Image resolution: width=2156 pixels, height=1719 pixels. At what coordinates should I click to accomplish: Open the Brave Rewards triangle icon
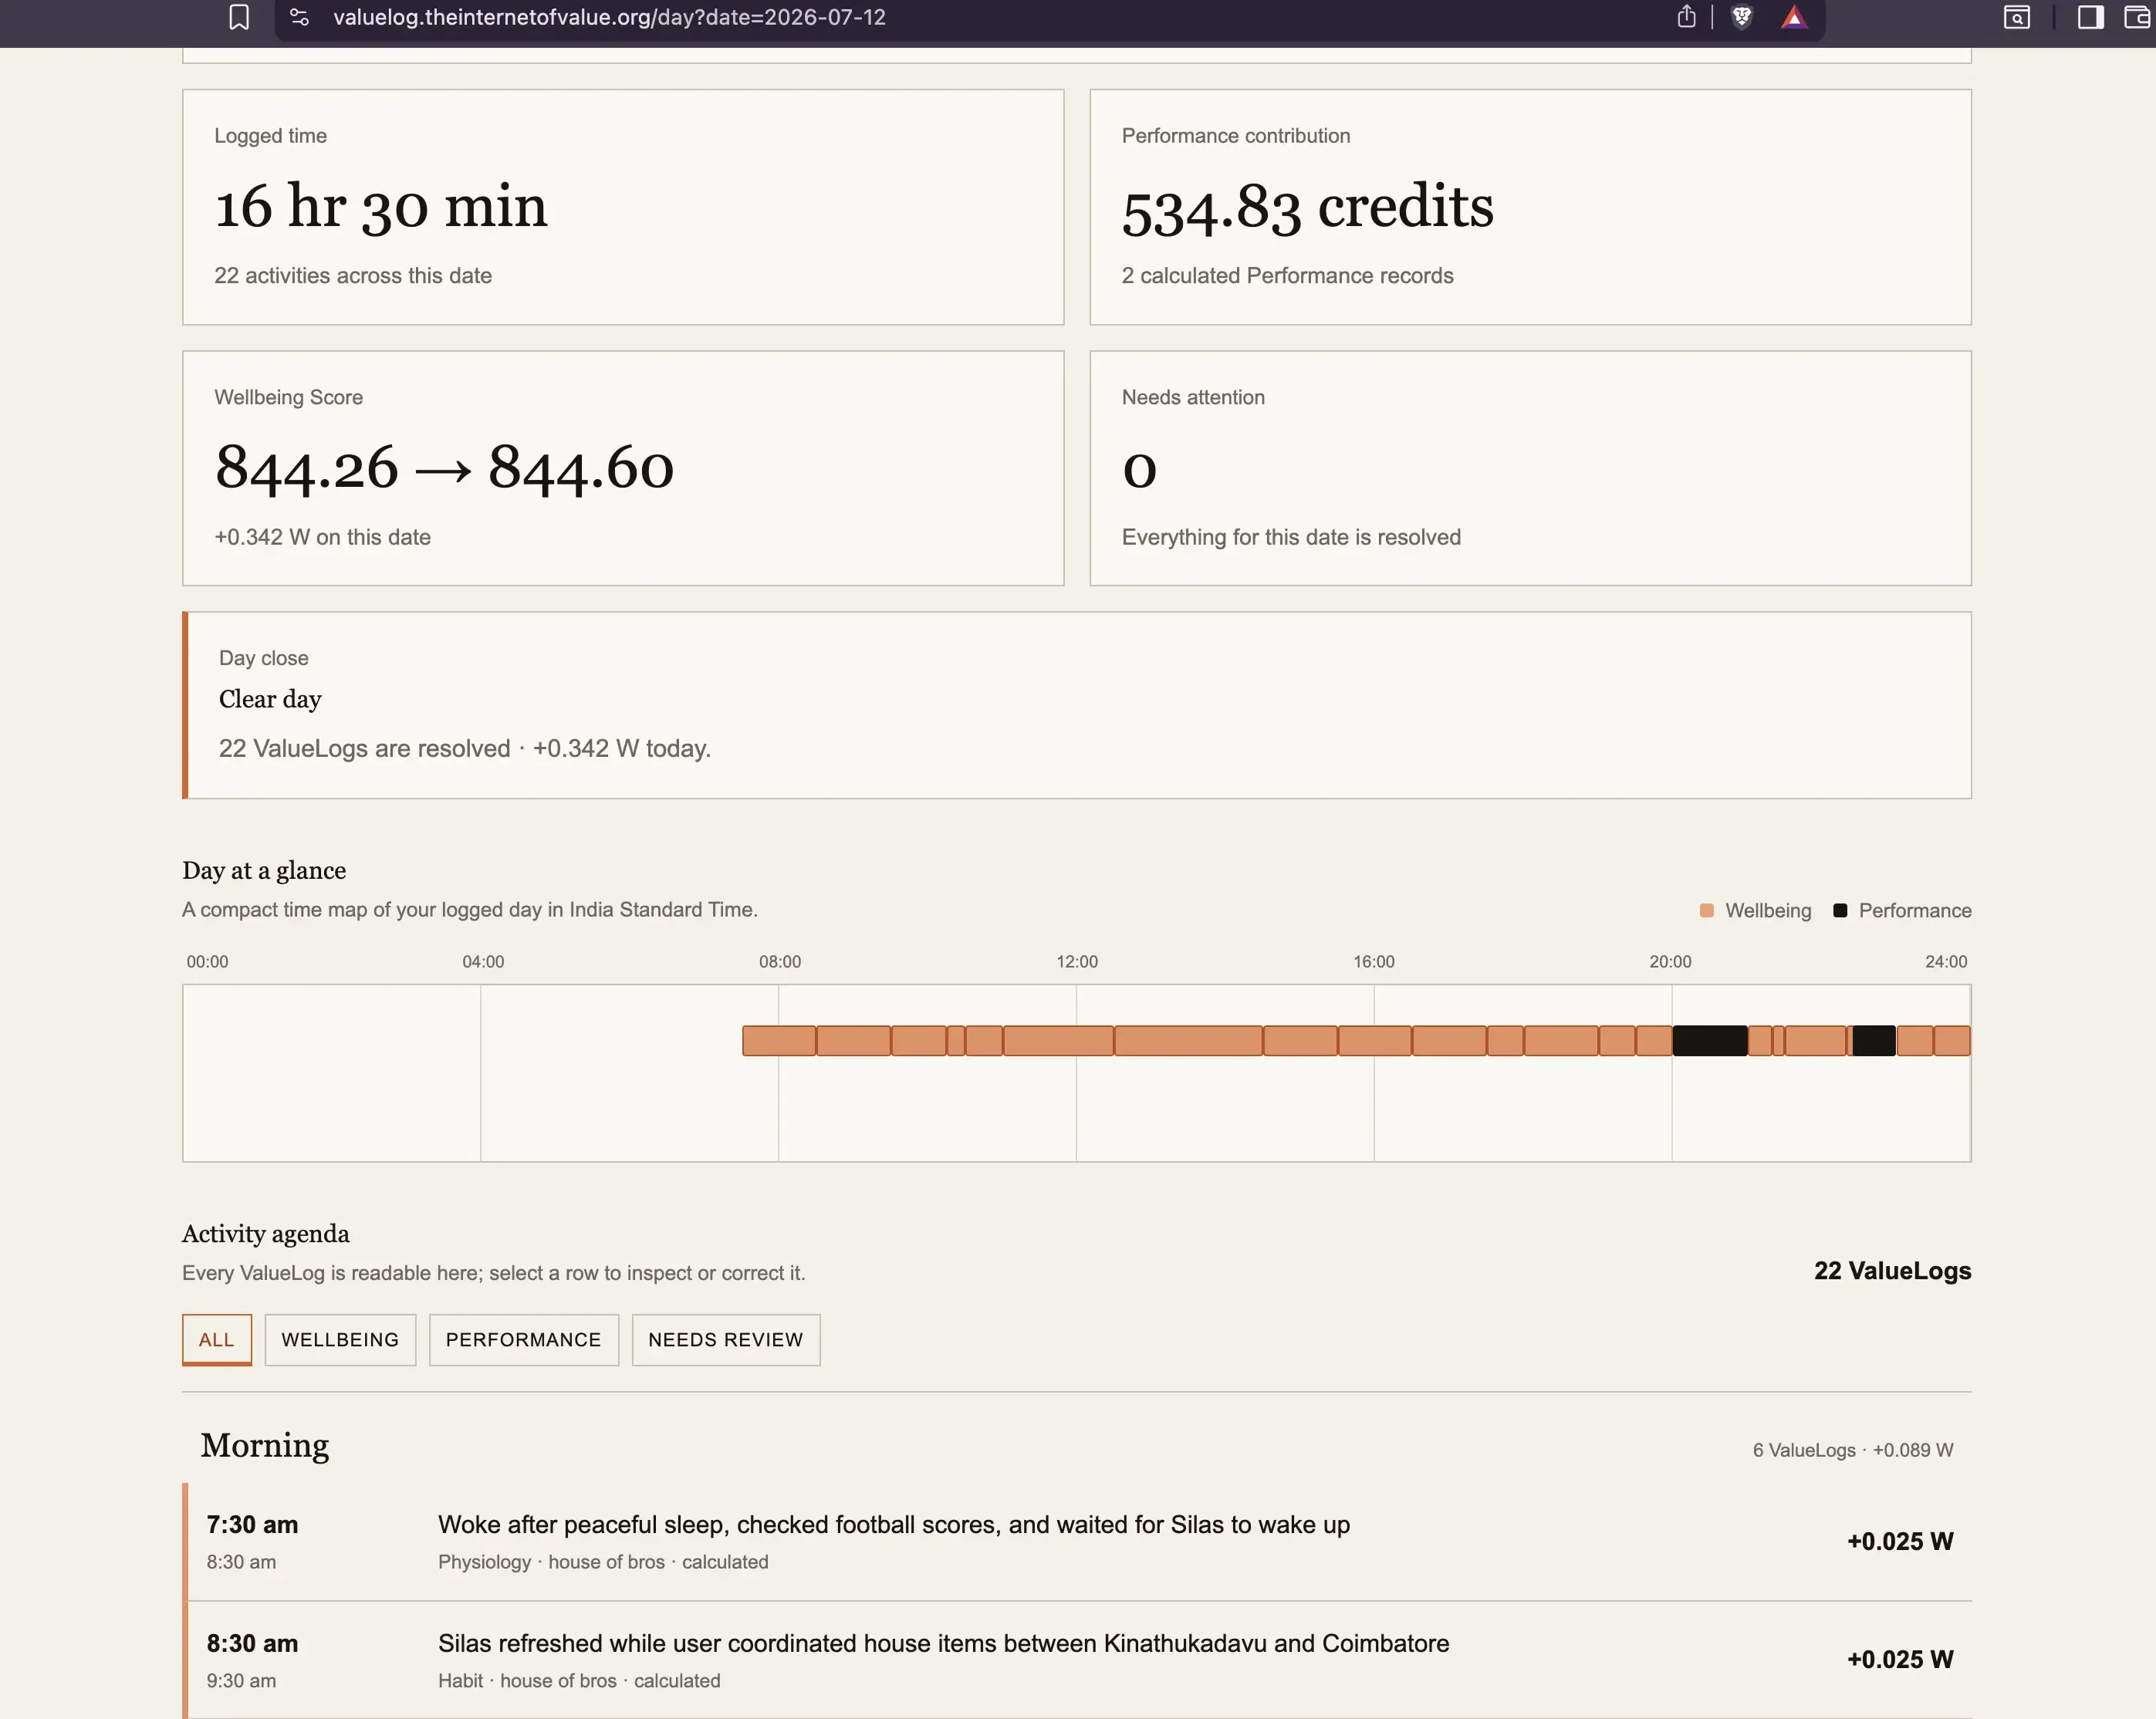click(x=1794, y=17)
